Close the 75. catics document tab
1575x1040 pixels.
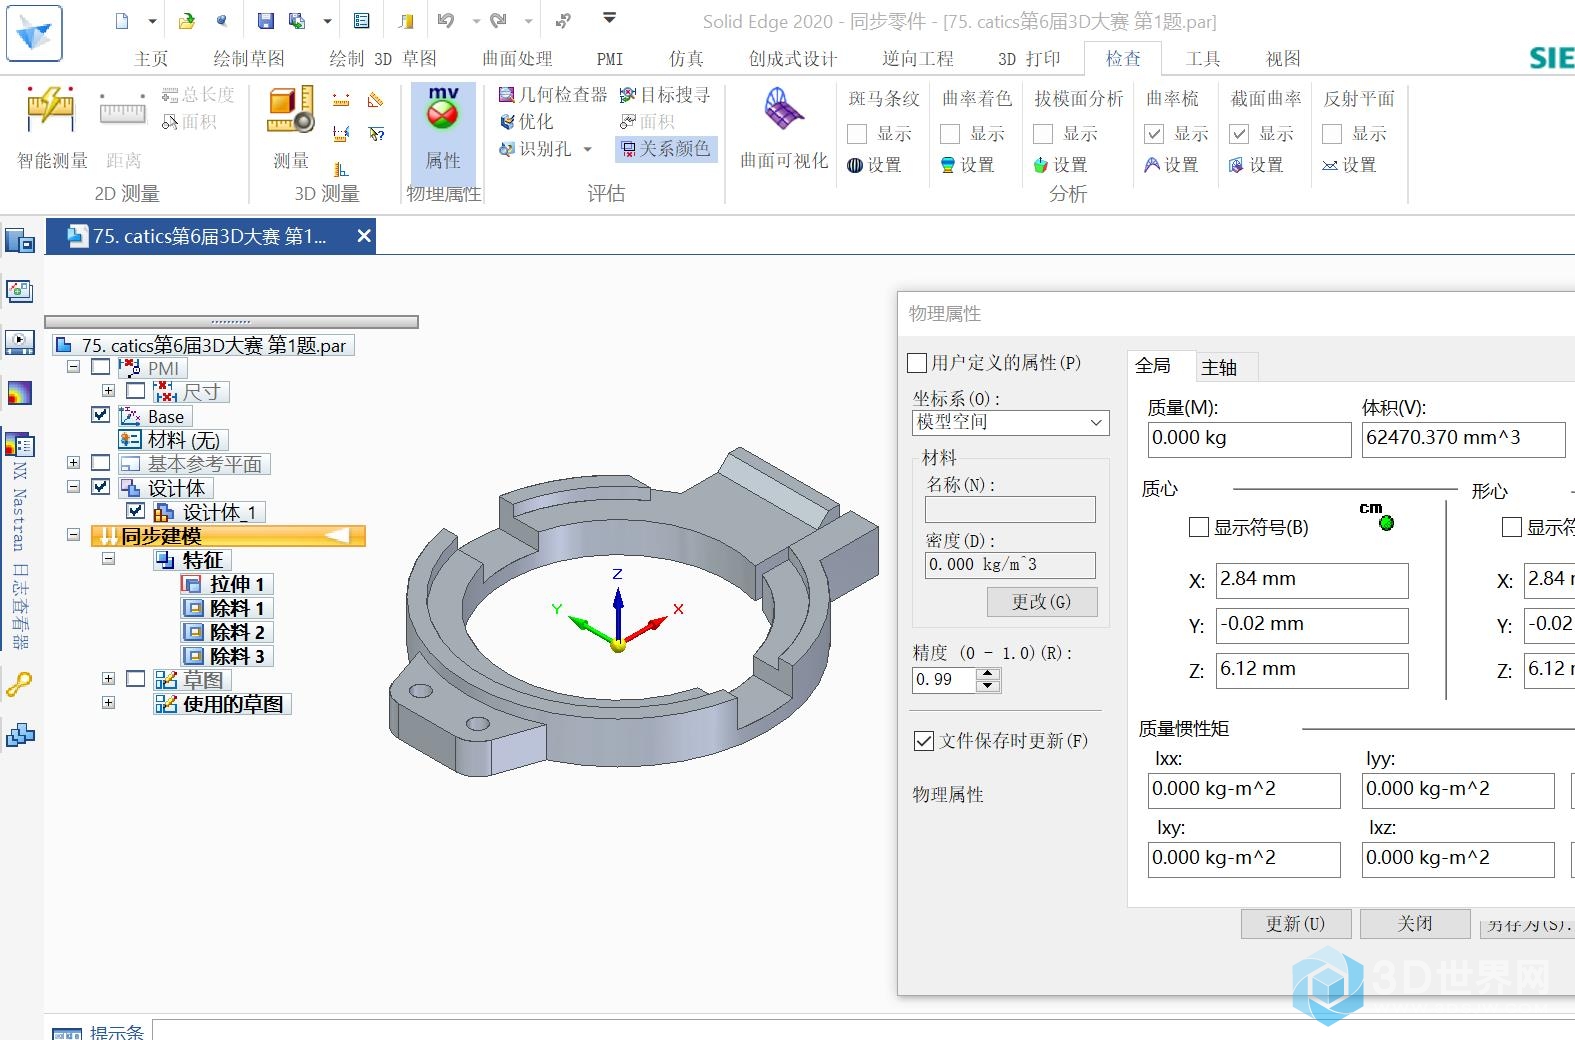coord(364,236)
